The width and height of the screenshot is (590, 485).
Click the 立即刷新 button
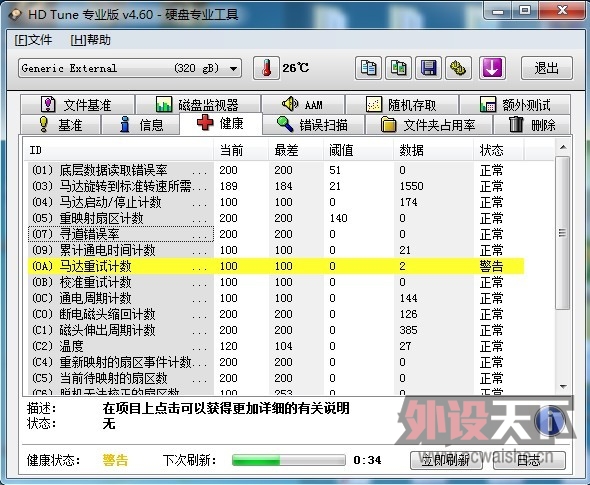(x=446, y=460)
